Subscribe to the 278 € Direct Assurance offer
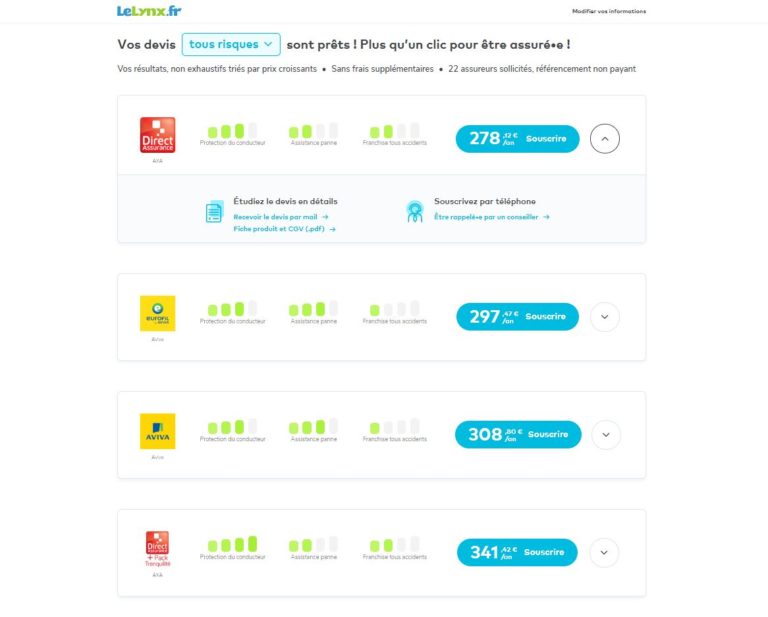Screen dimensions: 768x617 (x=518, y=139)
